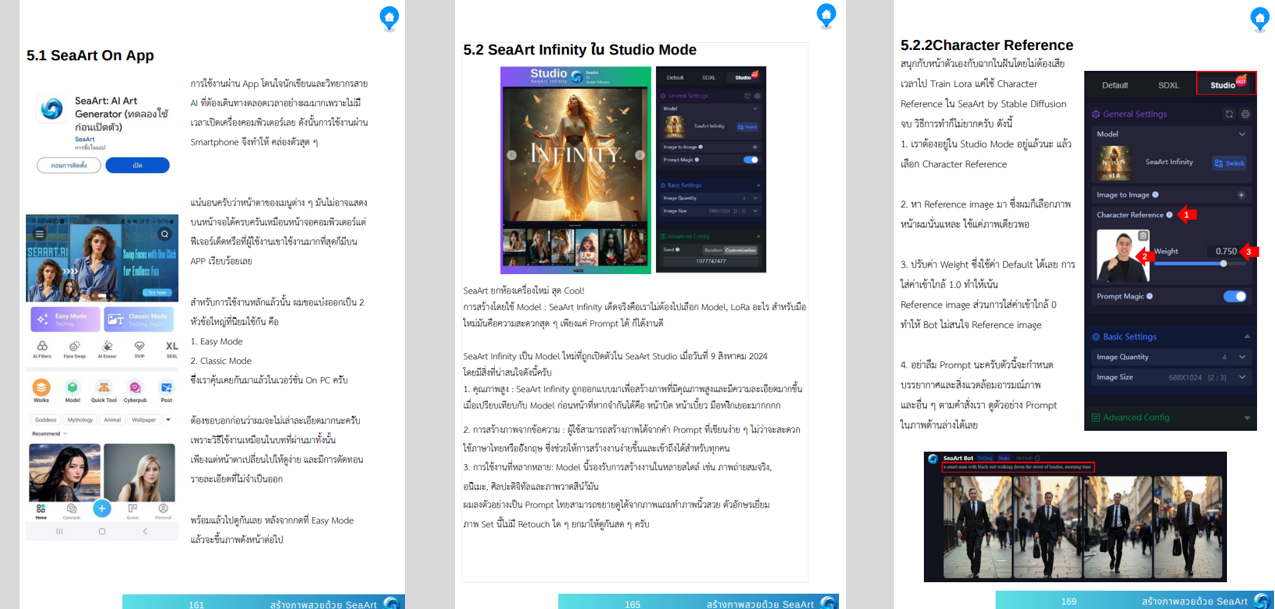The width and height of the screenshot is (1275, 609).
Task: Click the seed number field 1977747477
Action: [711, 261]
